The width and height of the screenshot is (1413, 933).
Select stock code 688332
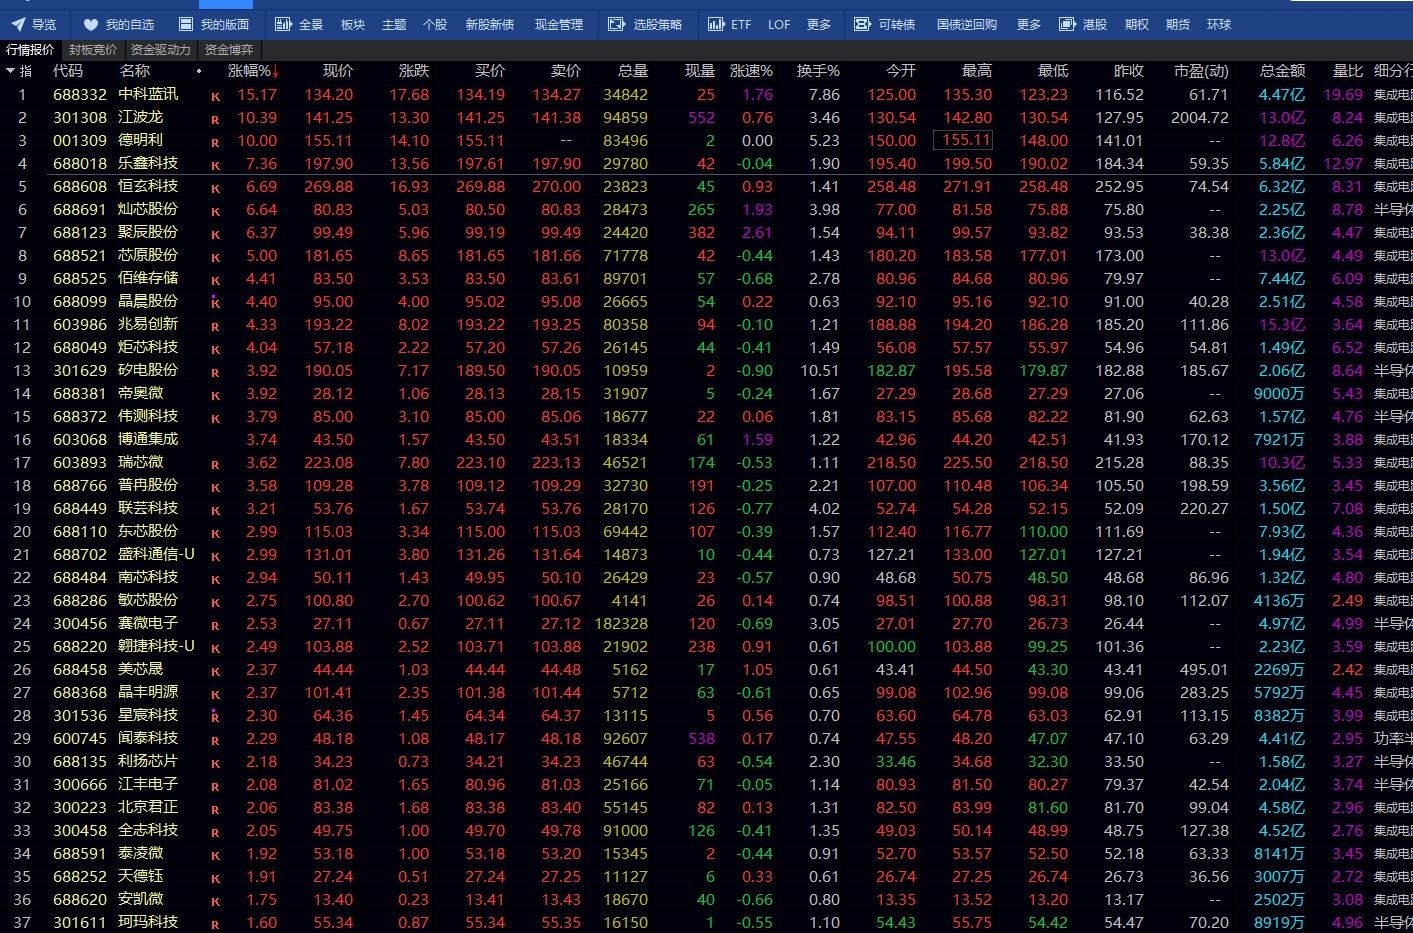(x=80, y=94)
